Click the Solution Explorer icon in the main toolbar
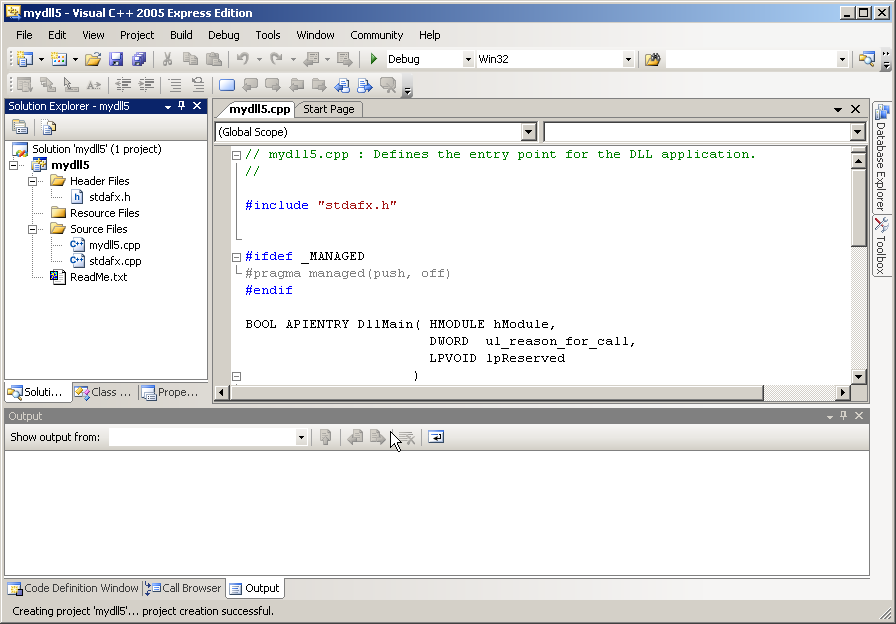The width and height of the screenshot is (896, 624). 866,59
